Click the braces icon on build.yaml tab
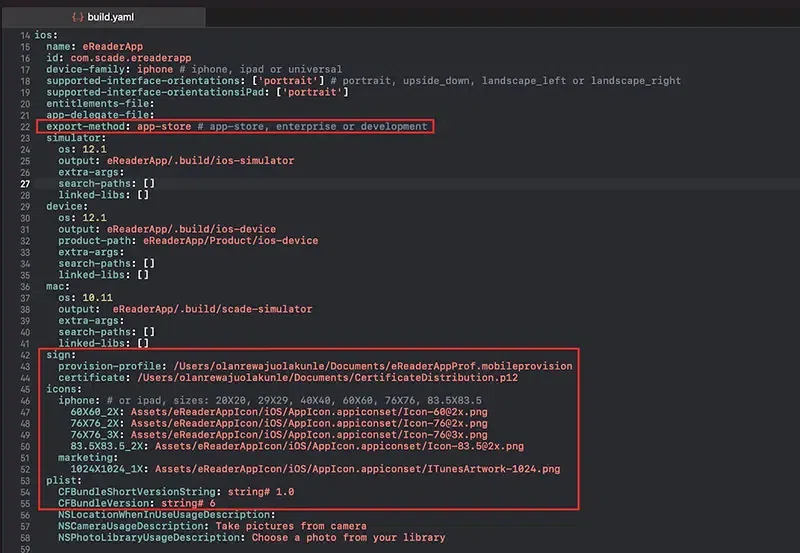This screenshot has height=553, width=800. click(78, 17)
